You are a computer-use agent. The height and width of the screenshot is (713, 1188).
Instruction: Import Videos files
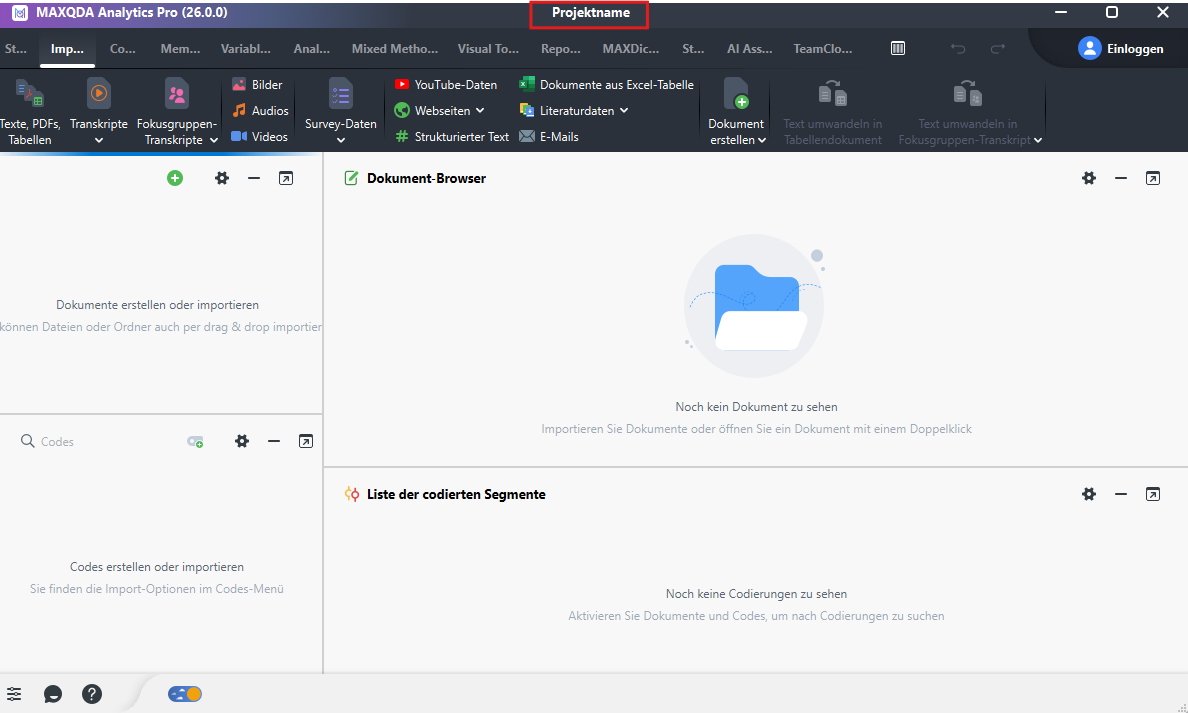click(259, 136)
